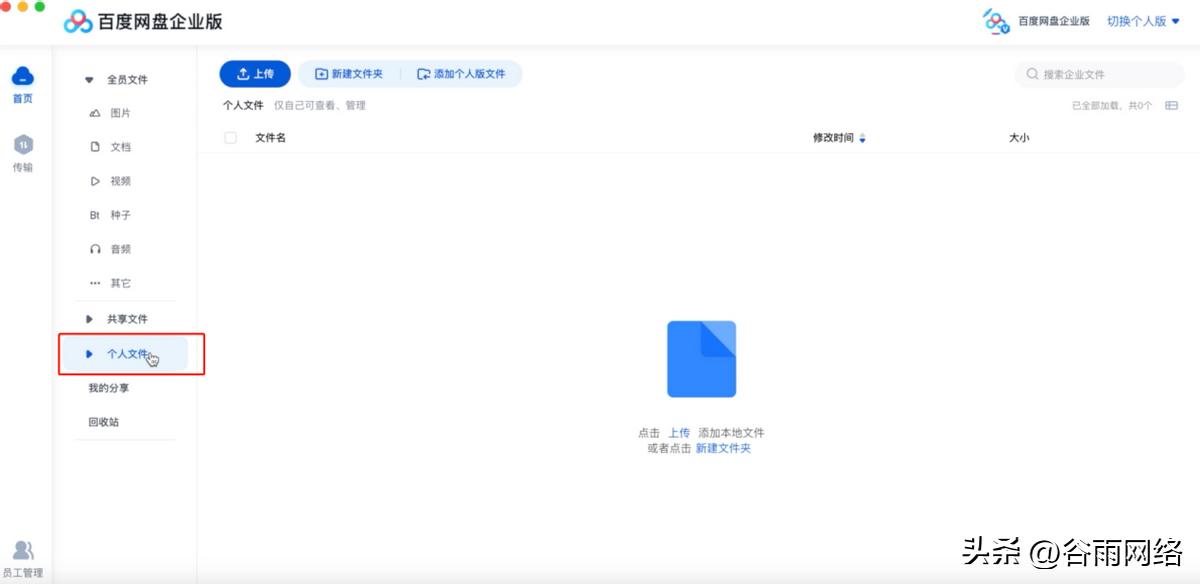Select the 视频 (Videos) category icon

93,181
